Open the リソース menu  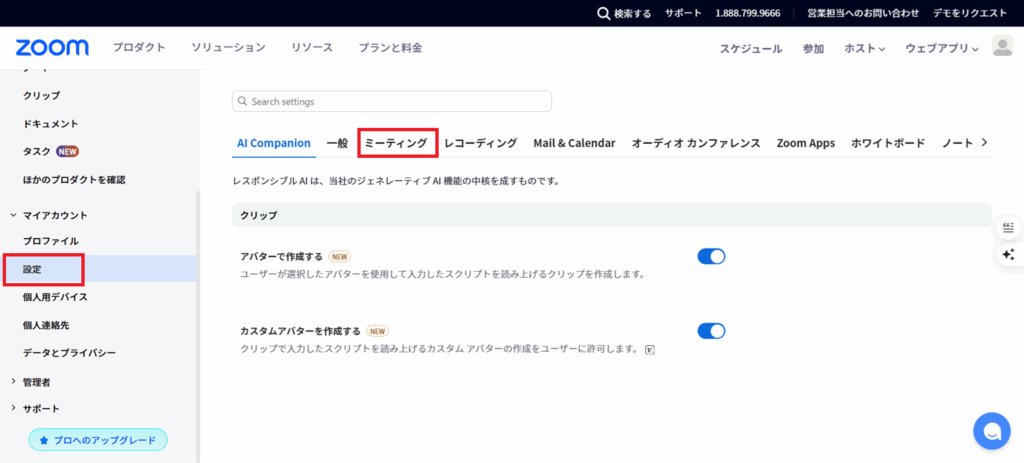click(x=312, y=48)
